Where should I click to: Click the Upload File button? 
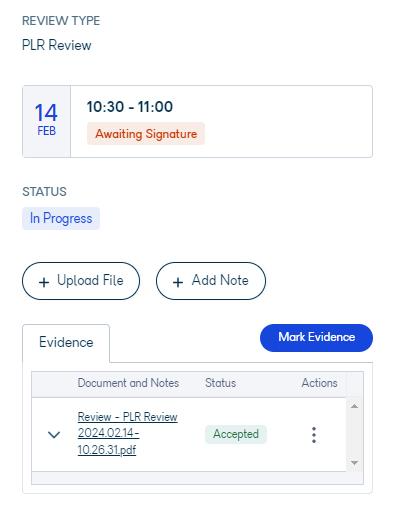click(81, 281)
